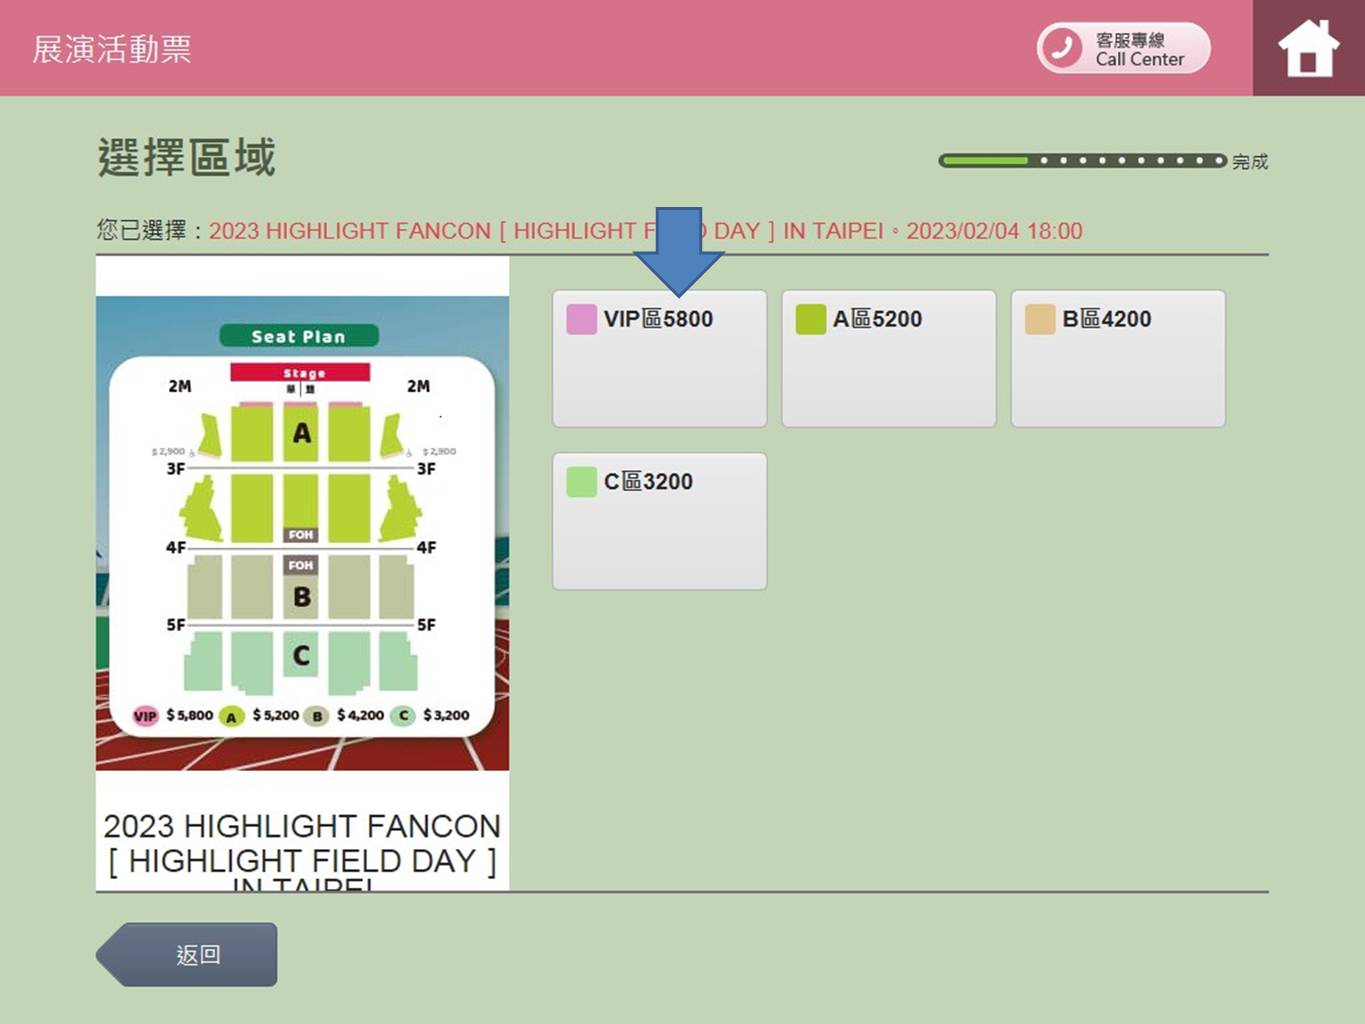Click the selected event text in red
This screenshot has width=1365, height=1024.
[x=645, y=231]
